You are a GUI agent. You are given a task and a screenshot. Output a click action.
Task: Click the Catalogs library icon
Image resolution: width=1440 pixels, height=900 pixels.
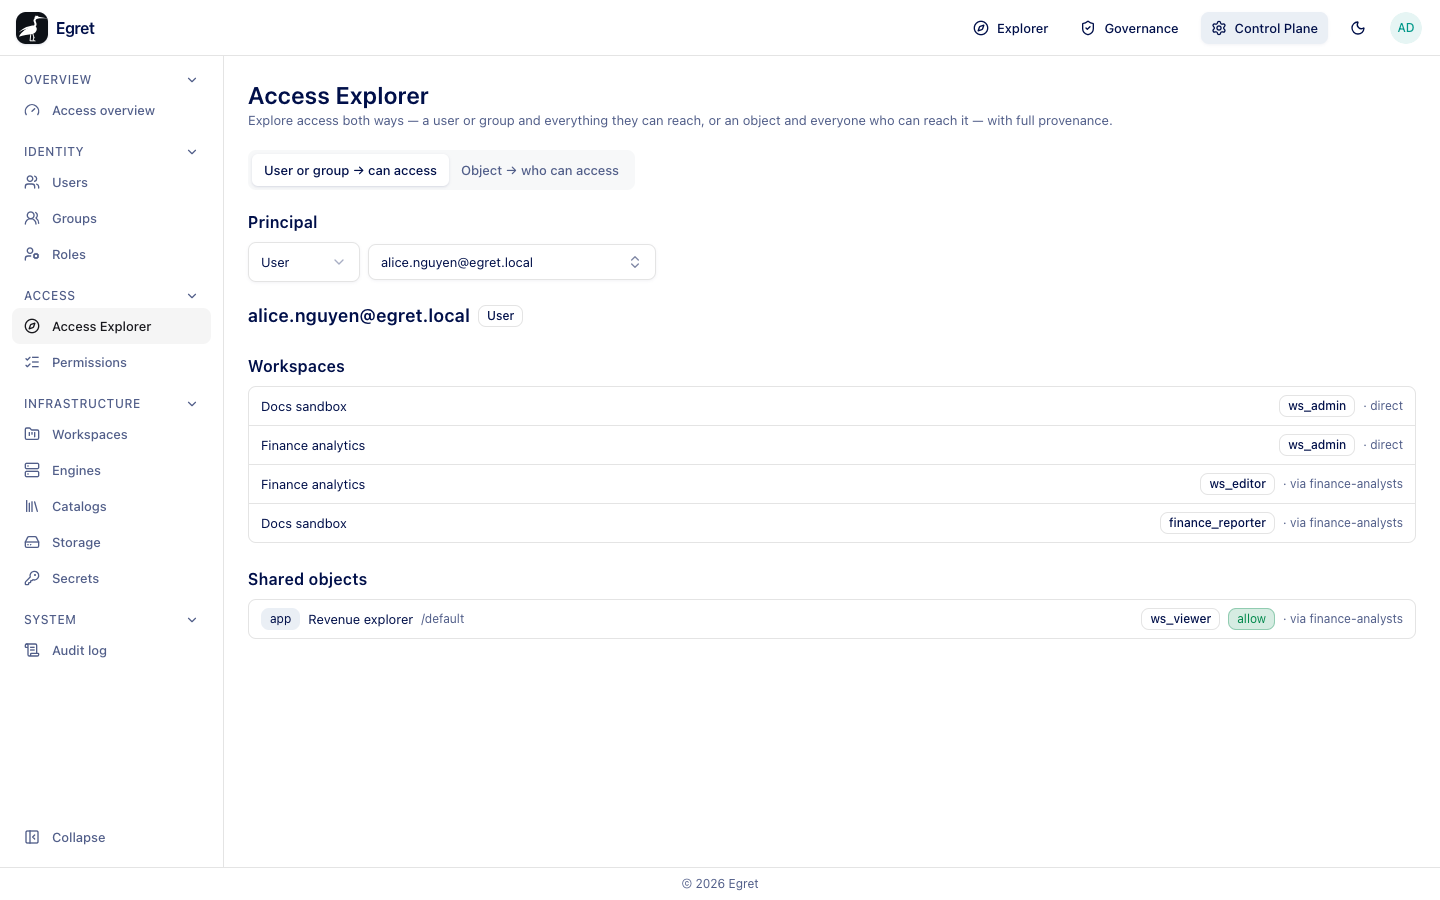32,507
